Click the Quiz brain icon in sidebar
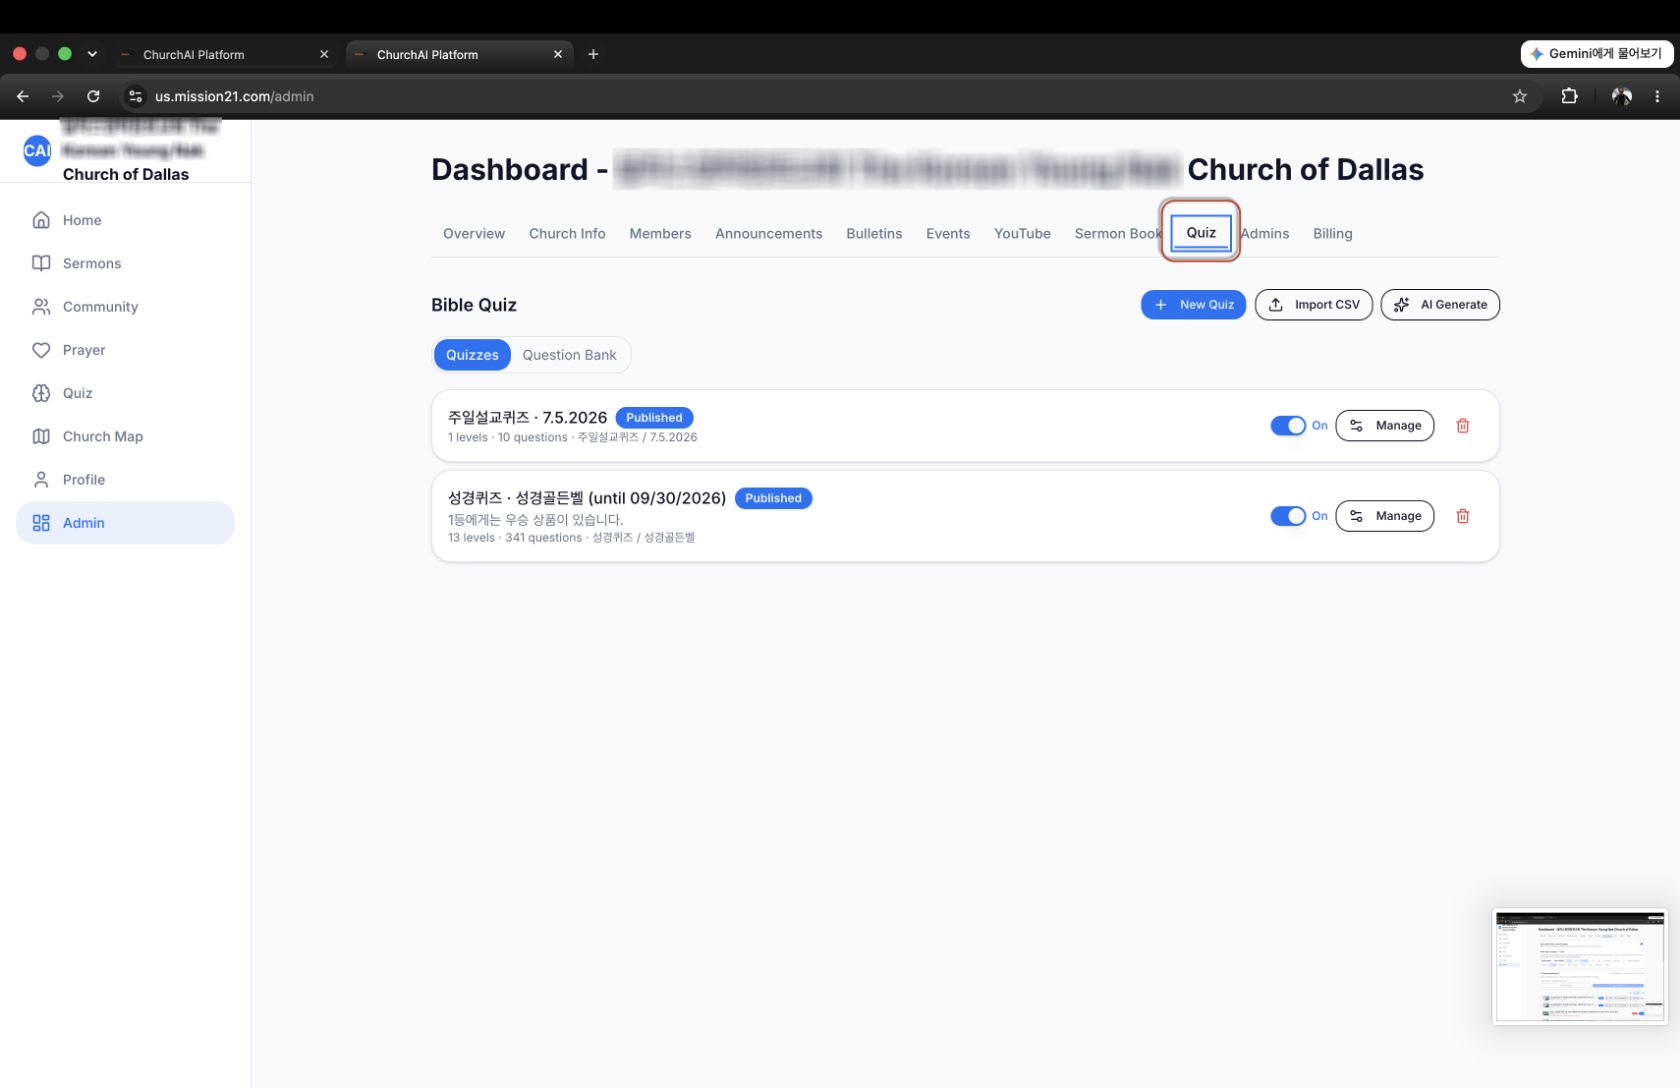The height and width of the screenshot is (1088, 1680). 41,393
